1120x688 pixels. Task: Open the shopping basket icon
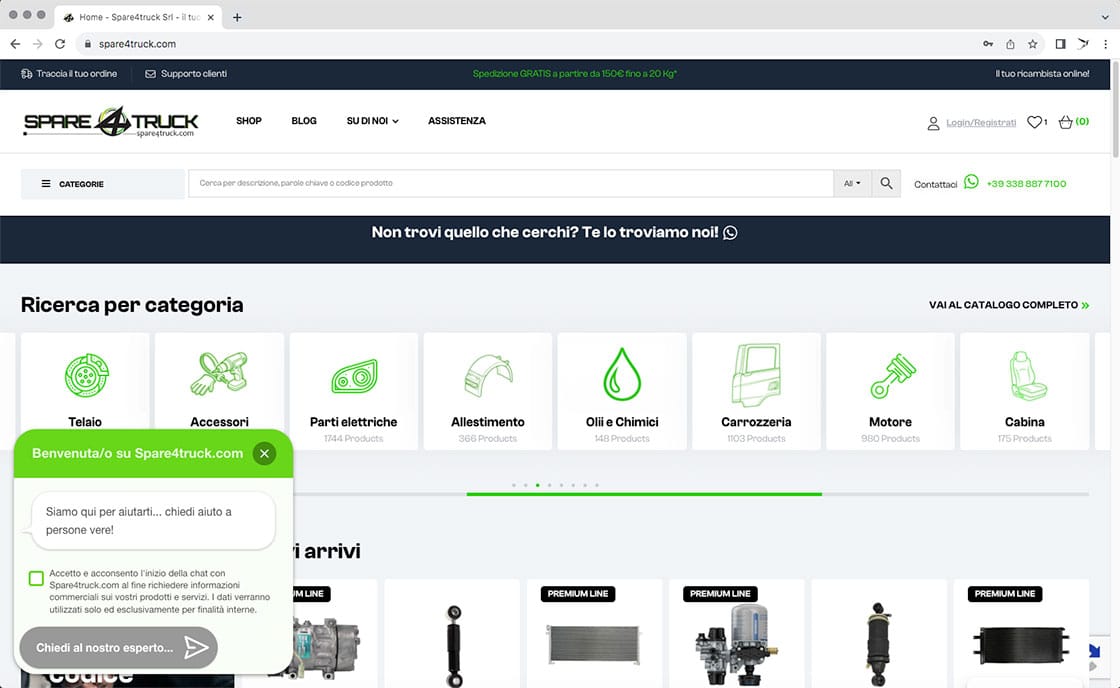1065,122
